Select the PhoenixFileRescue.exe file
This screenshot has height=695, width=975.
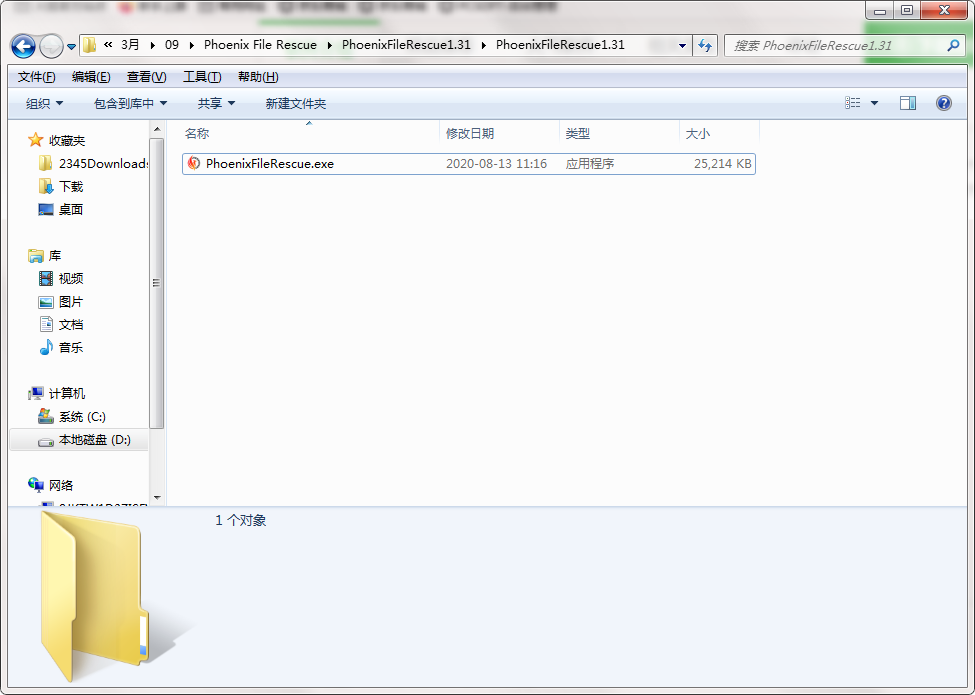click(469, 163)
